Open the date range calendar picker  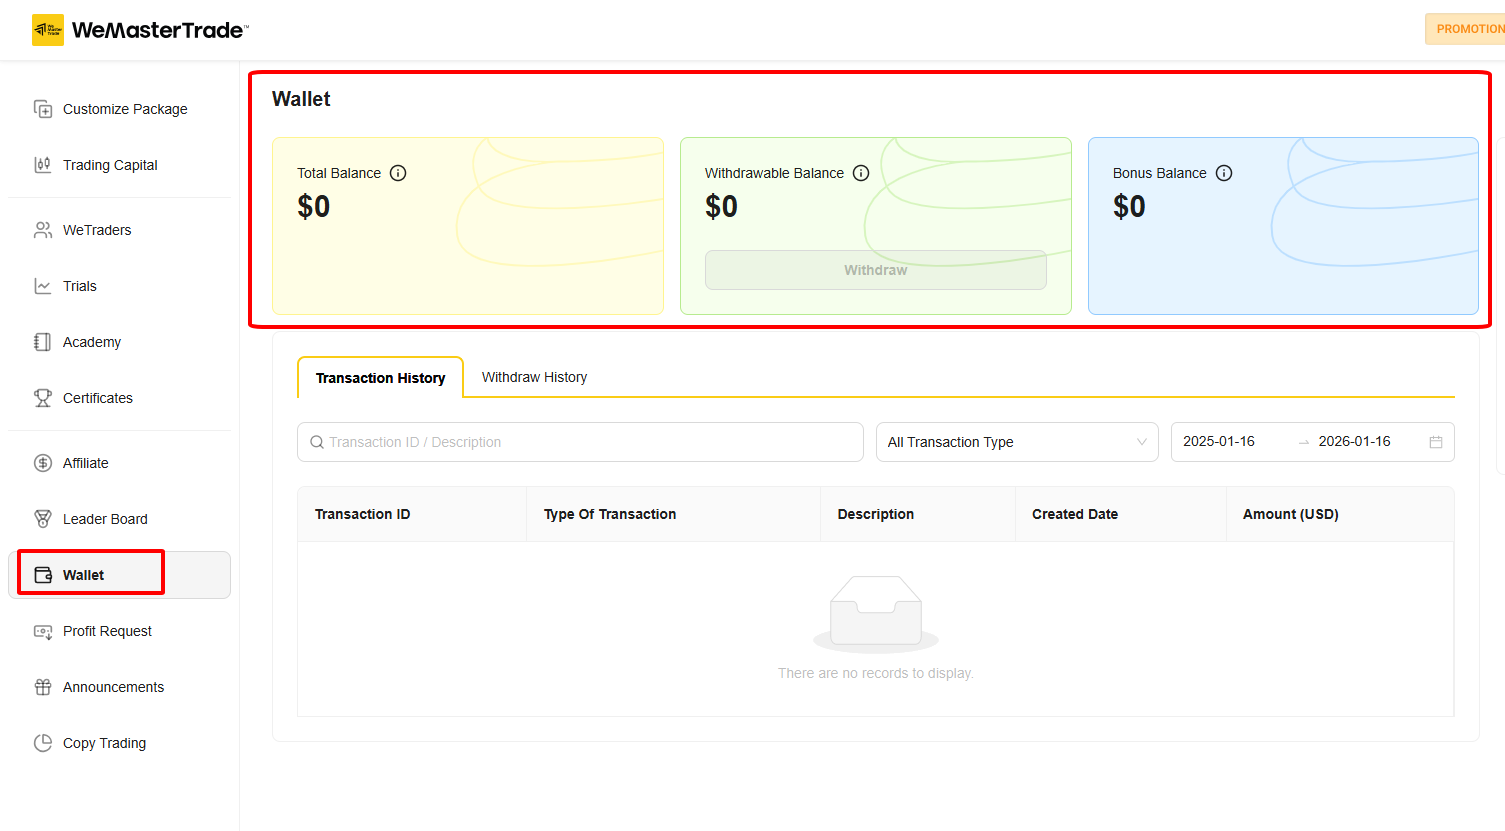pyautogui.click(x=1436, y=441)
